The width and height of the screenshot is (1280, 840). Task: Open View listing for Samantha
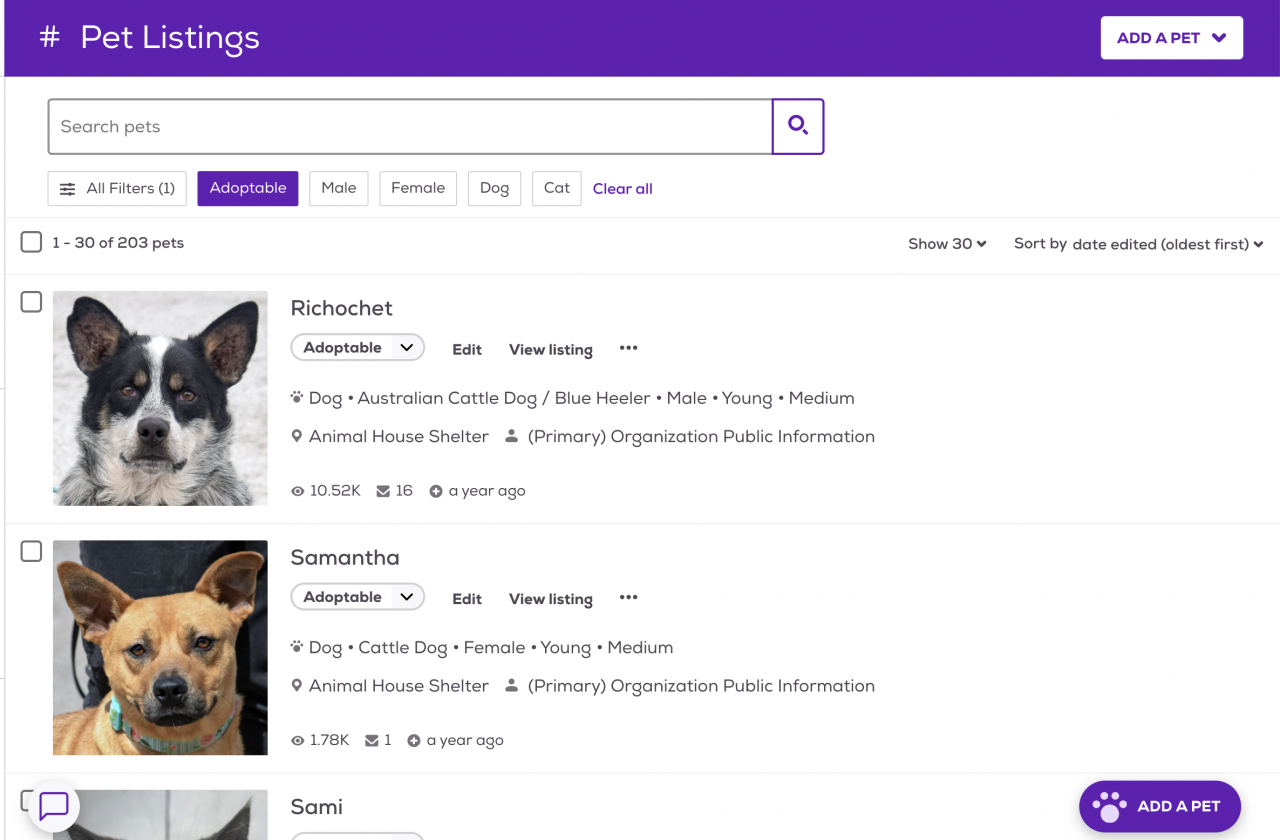click(x=550, y=599)
